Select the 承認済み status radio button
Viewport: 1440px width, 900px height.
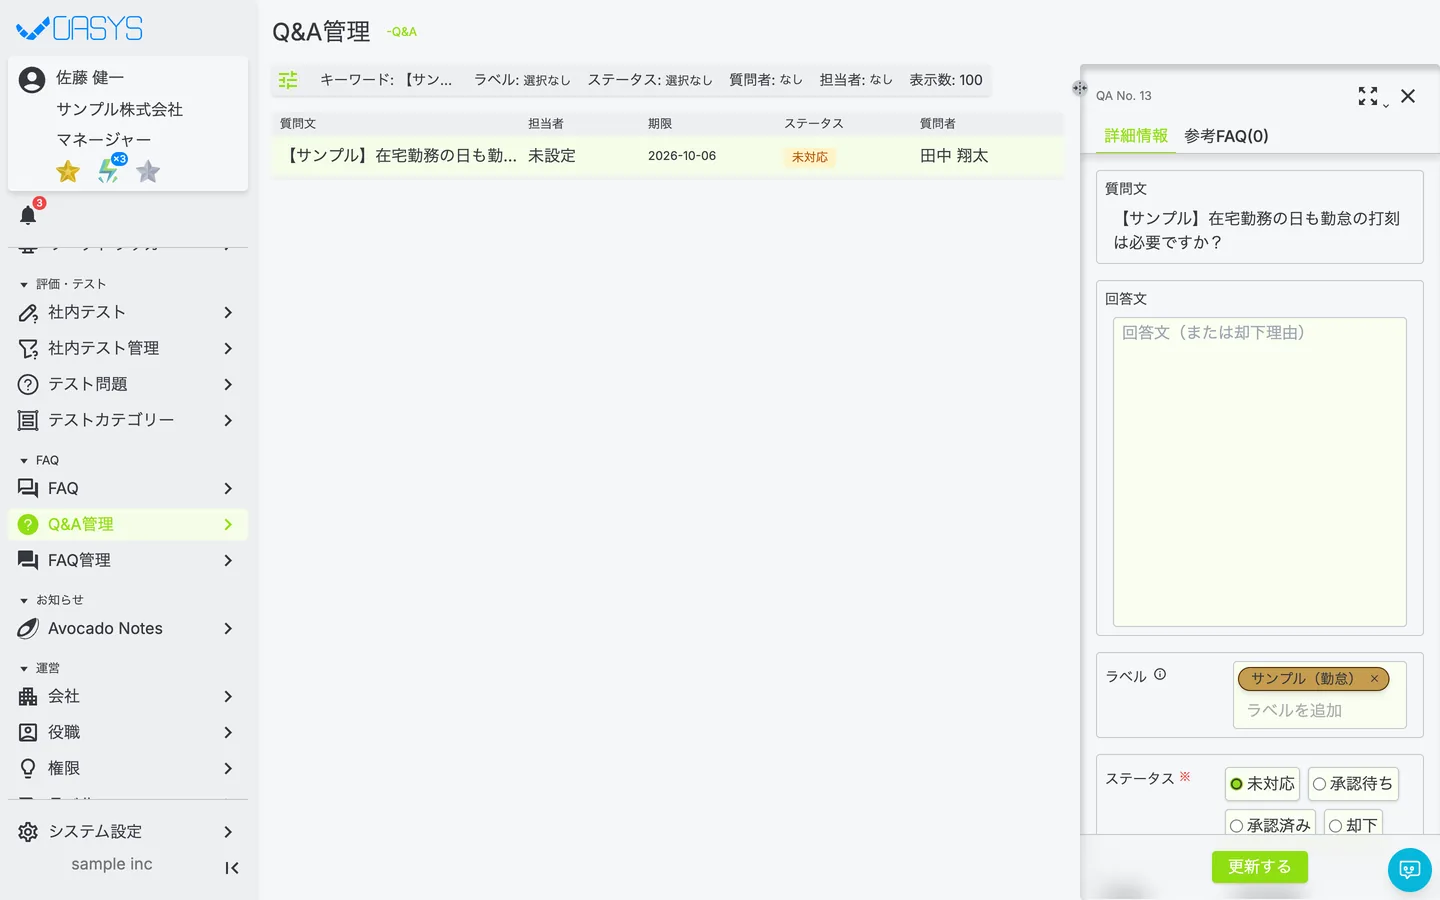coord(1236,826)
